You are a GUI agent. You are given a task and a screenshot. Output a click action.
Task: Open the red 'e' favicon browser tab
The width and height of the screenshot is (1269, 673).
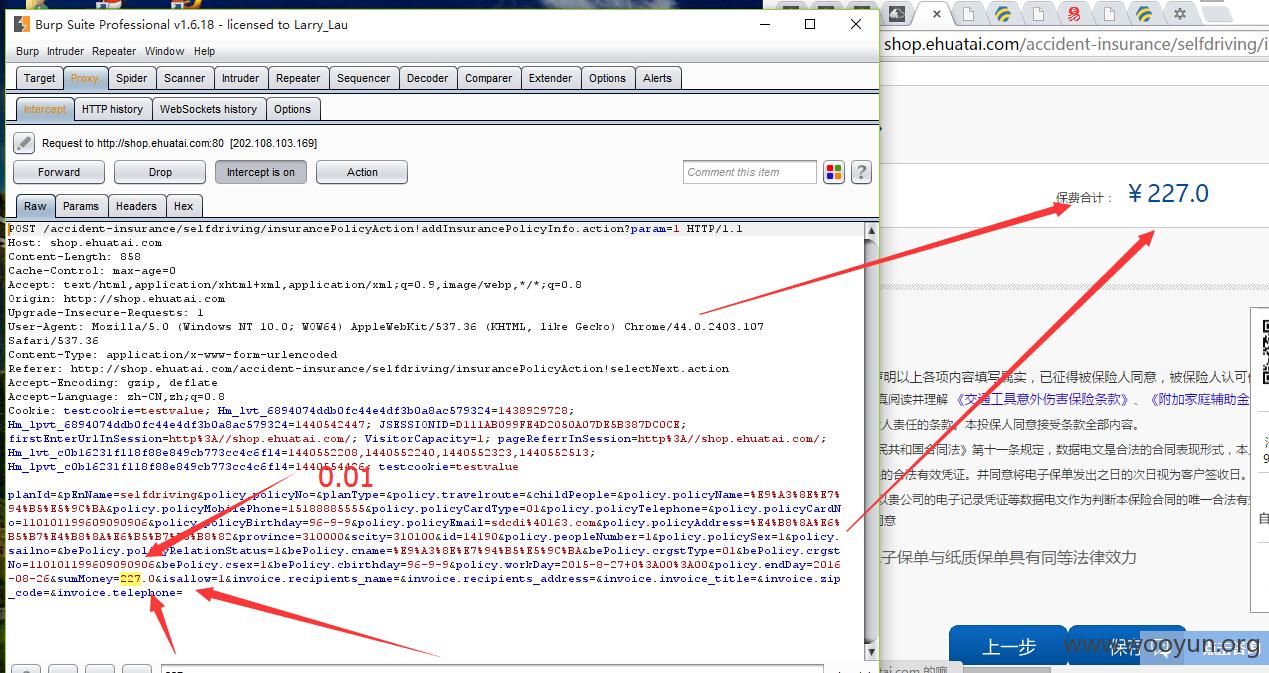click(x=1074, y=14)
